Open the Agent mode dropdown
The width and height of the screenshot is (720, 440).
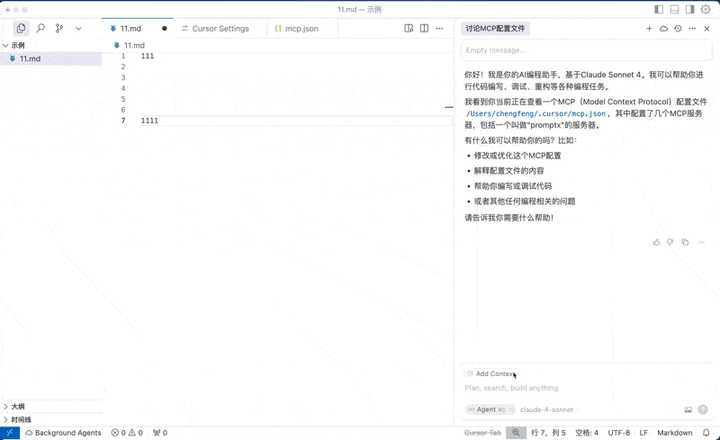click(490, 409)
